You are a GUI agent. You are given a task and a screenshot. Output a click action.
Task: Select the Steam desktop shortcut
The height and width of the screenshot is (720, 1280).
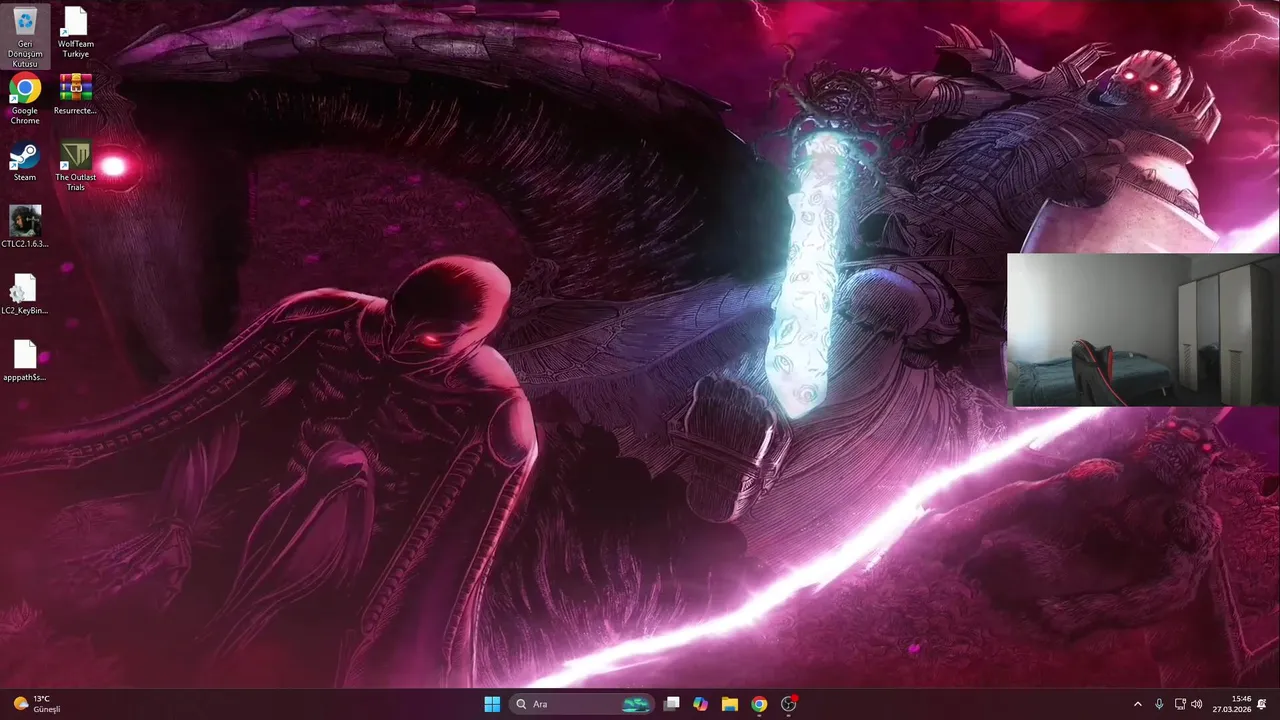[x=25, y=162]
